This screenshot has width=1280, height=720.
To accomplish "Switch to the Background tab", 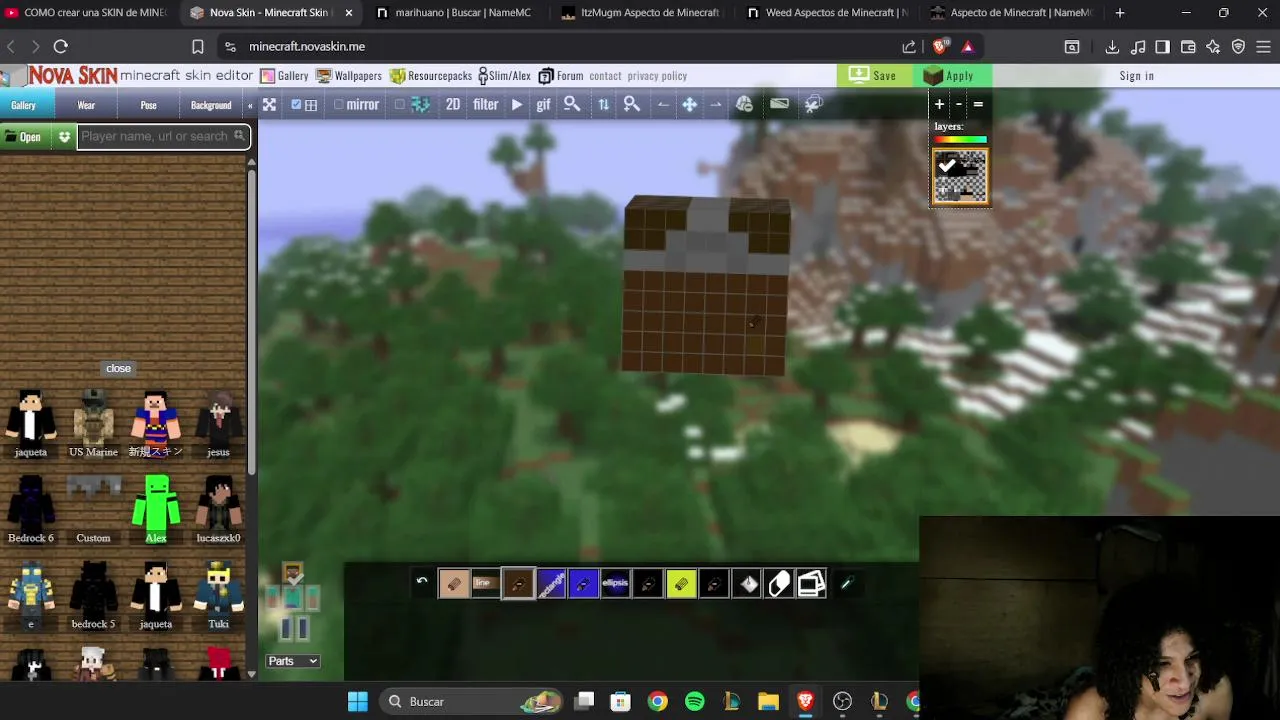I will click(211, 105).
